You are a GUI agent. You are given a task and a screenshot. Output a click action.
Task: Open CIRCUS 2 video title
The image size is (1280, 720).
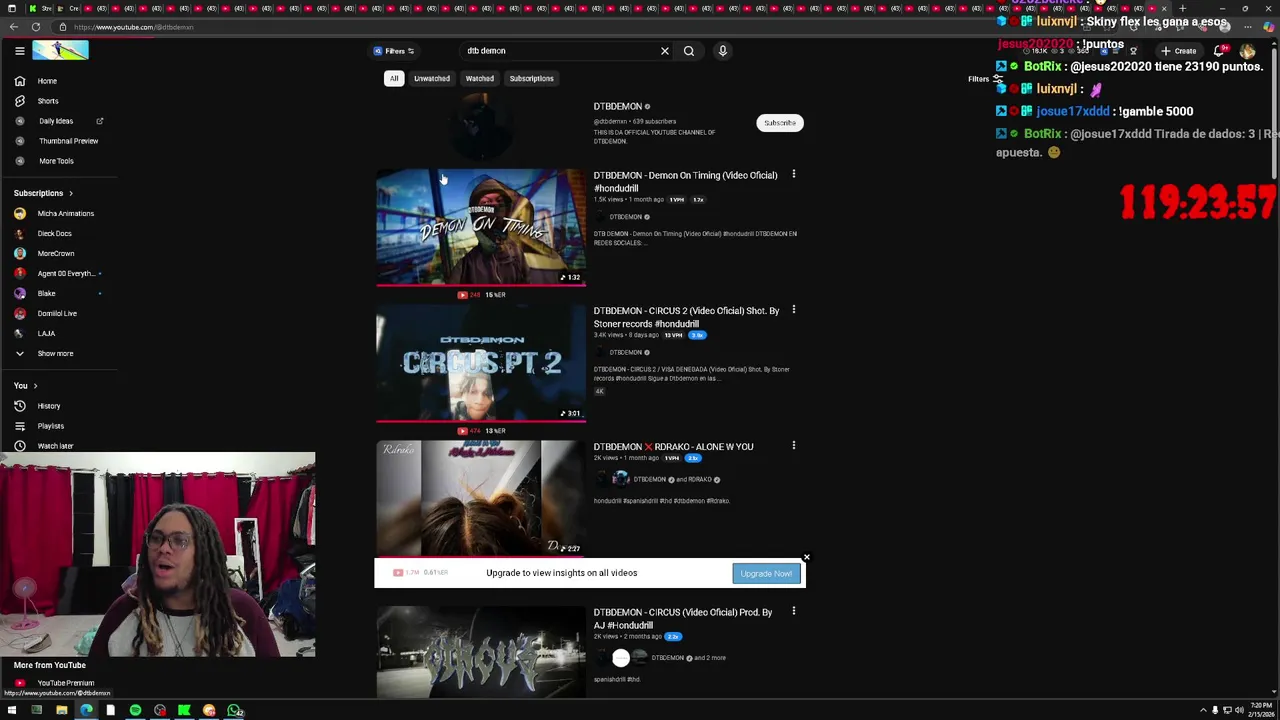686,317
